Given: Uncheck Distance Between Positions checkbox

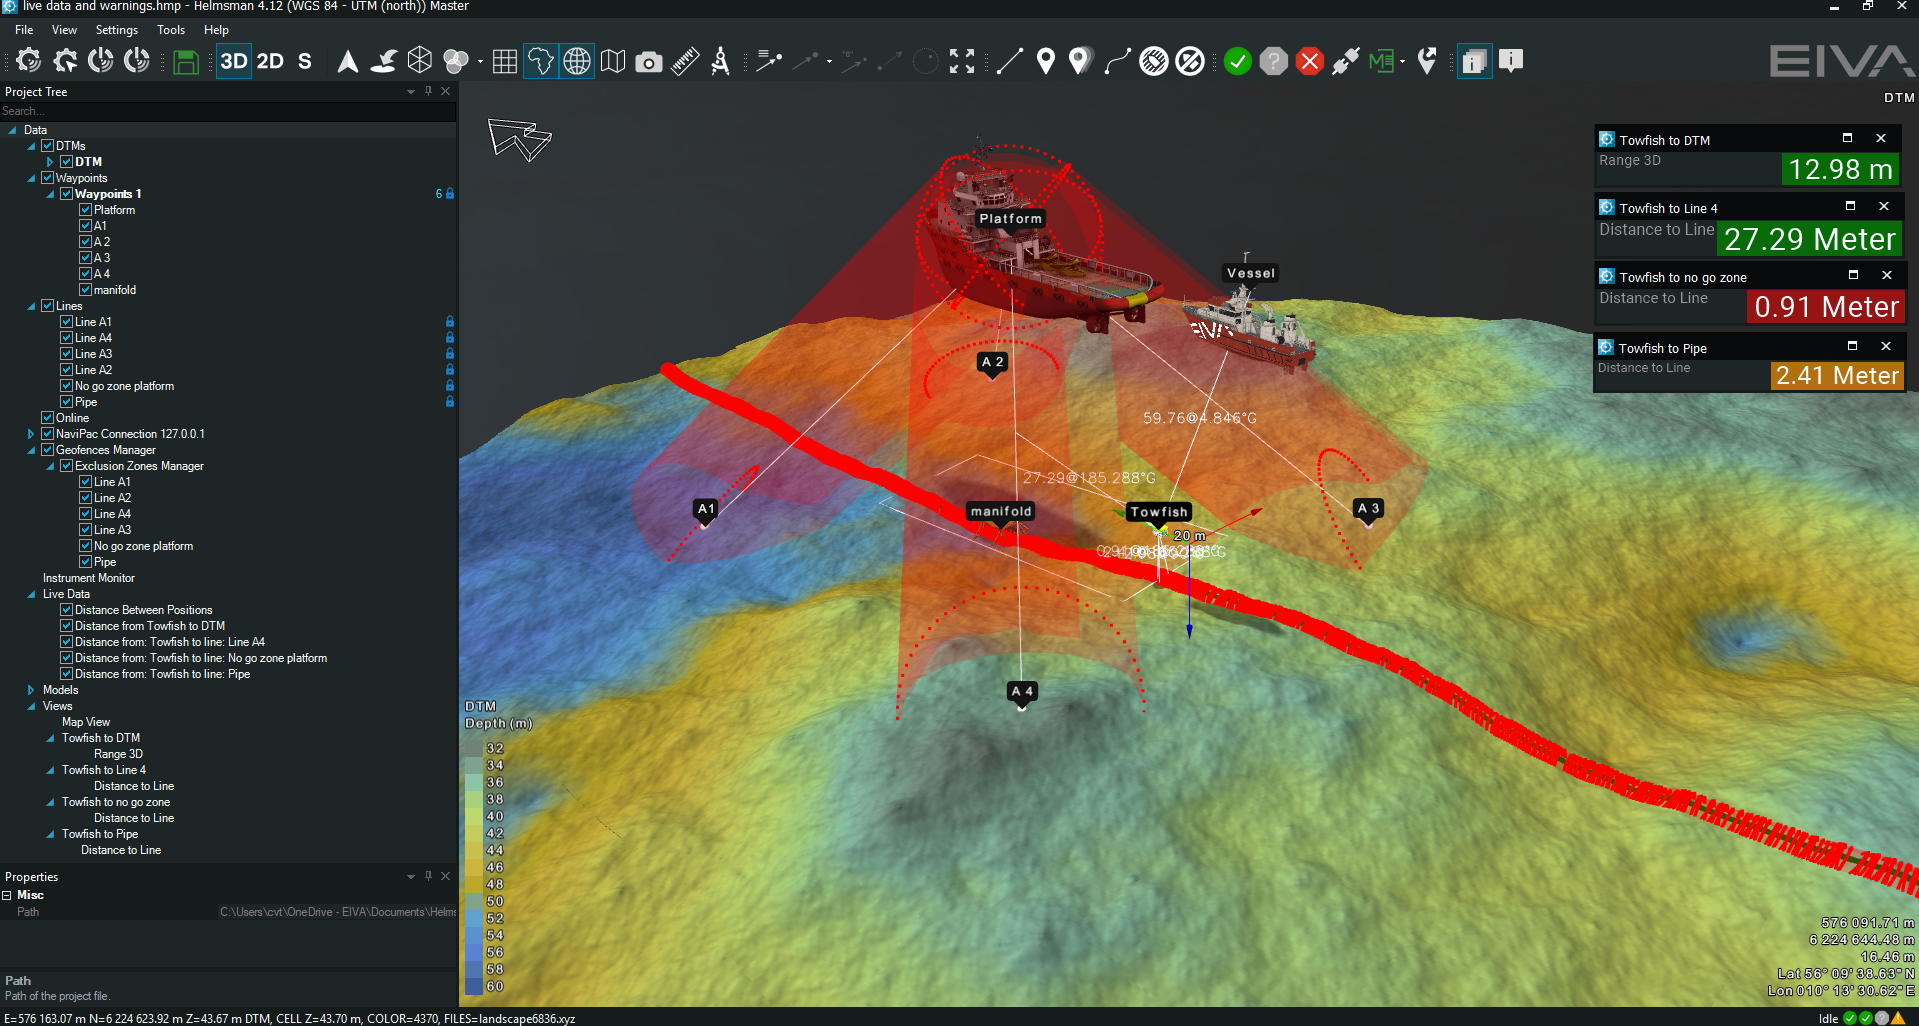Looking at the screenshot, I should [66, 610].
